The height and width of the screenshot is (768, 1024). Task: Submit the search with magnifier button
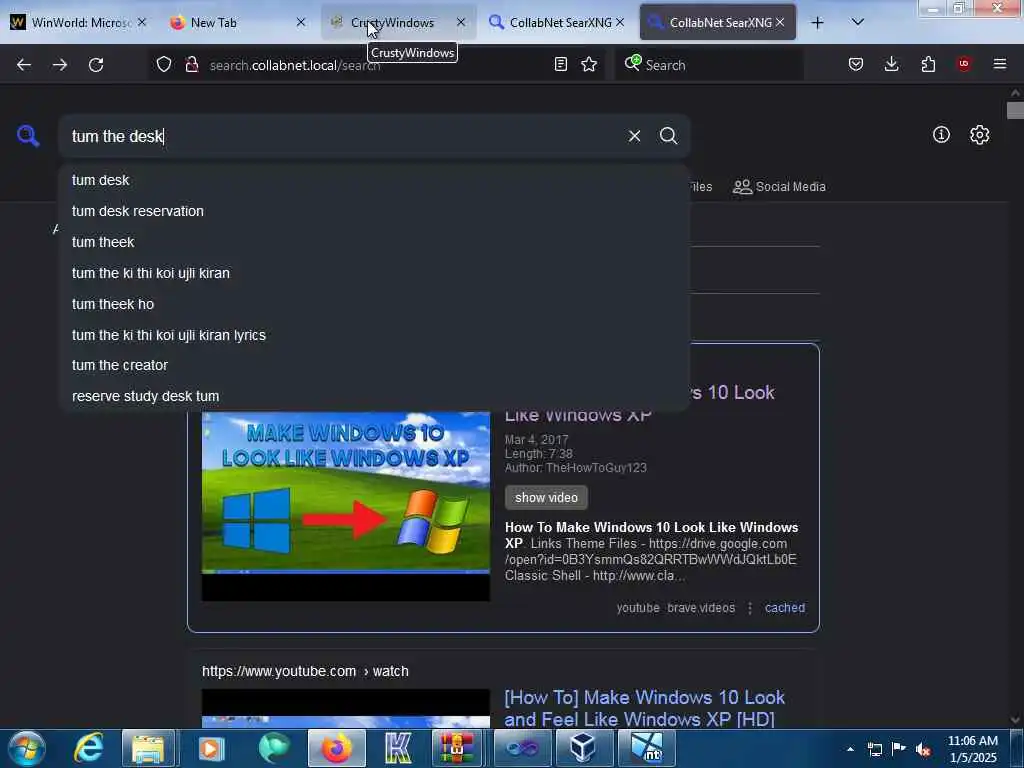pos(668,136)
